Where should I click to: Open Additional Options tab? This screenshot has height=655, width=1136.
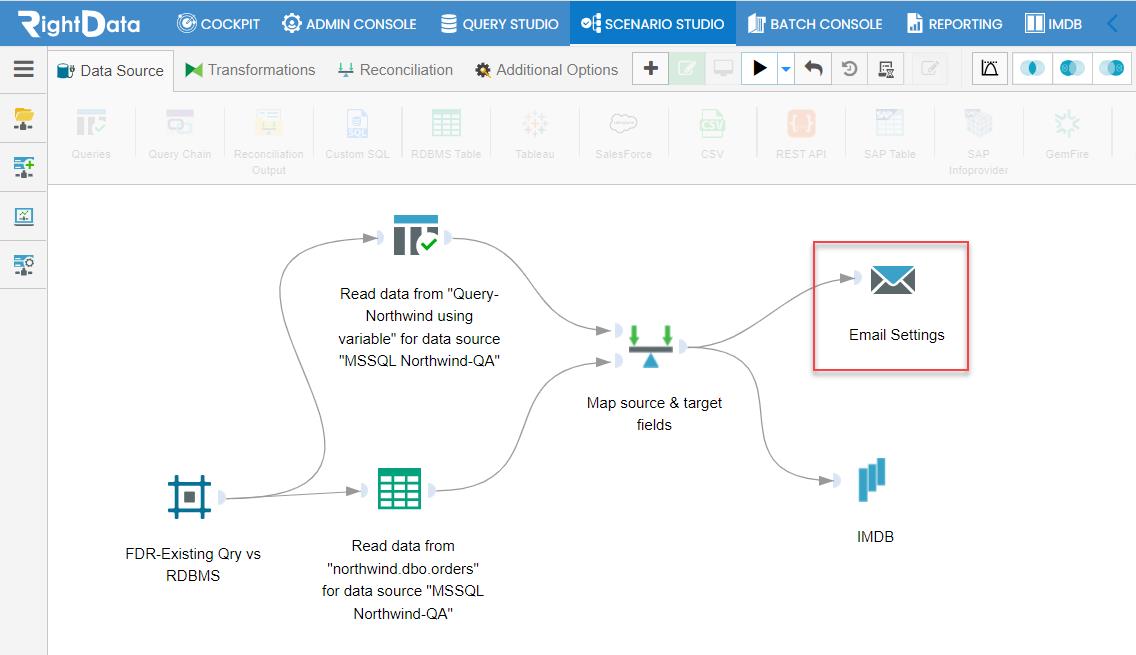coord(546,70)
